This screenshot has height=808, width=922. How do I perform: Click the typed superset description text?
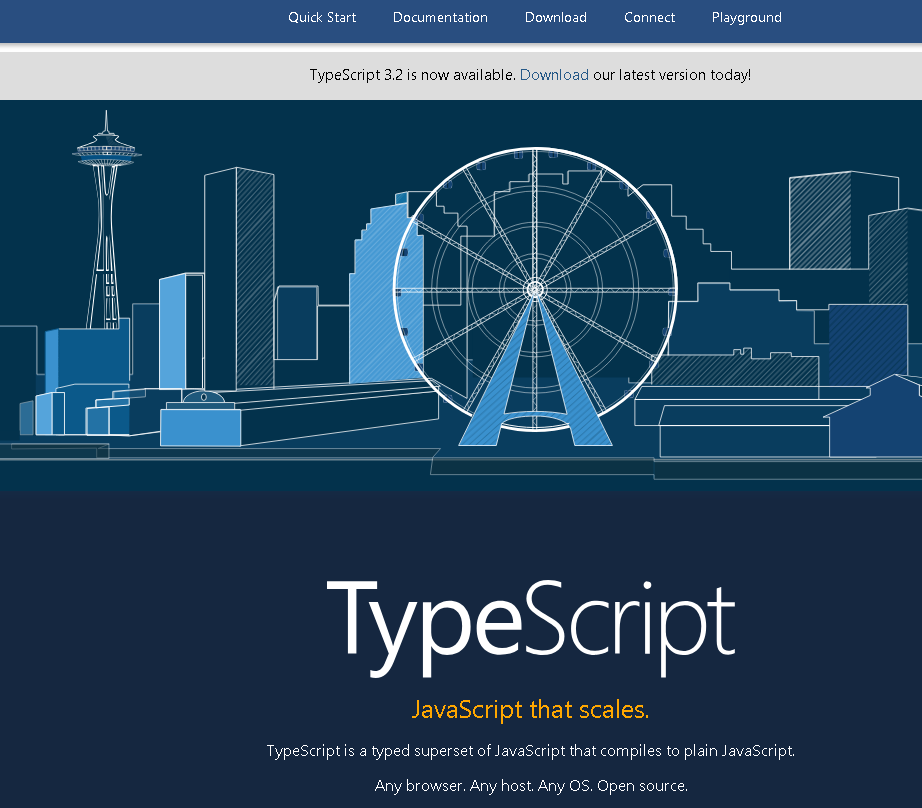pyautogui.click(x=530, y=751)
